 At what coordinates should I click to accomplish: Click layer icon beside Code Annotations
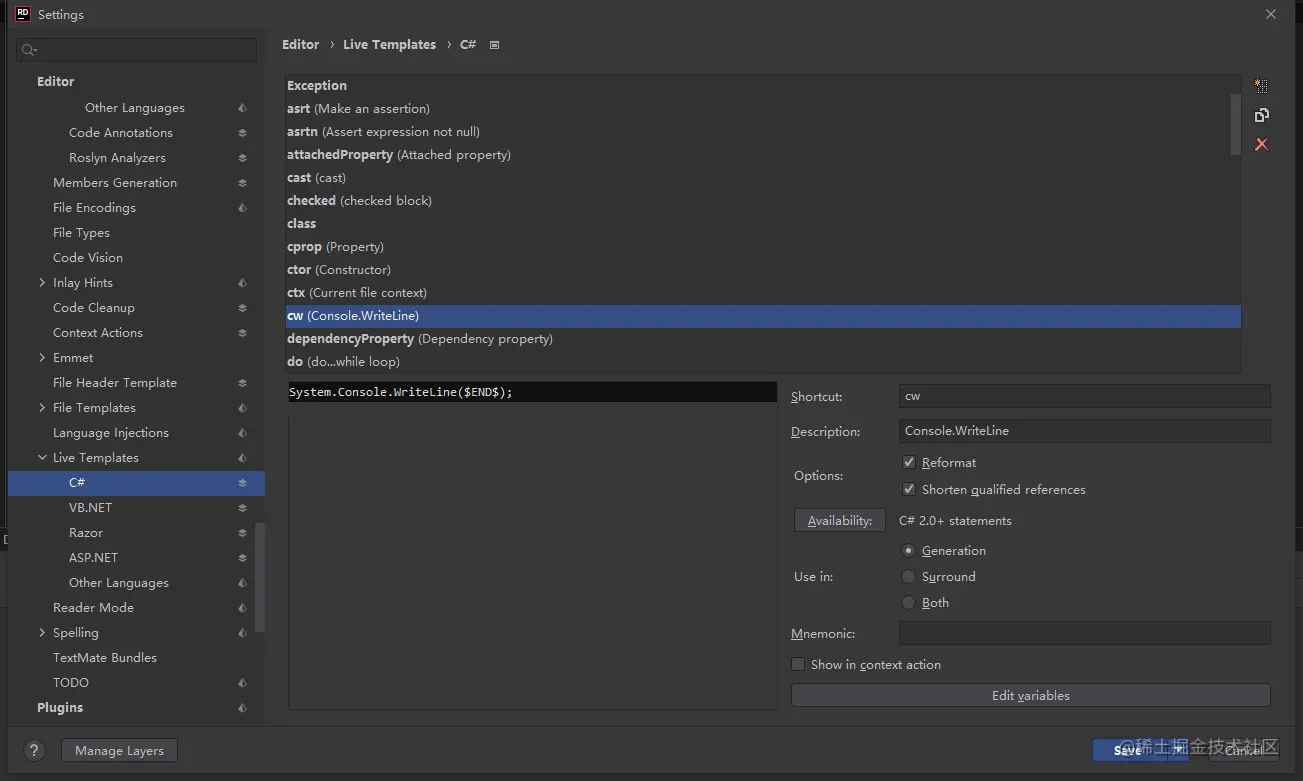242,133
